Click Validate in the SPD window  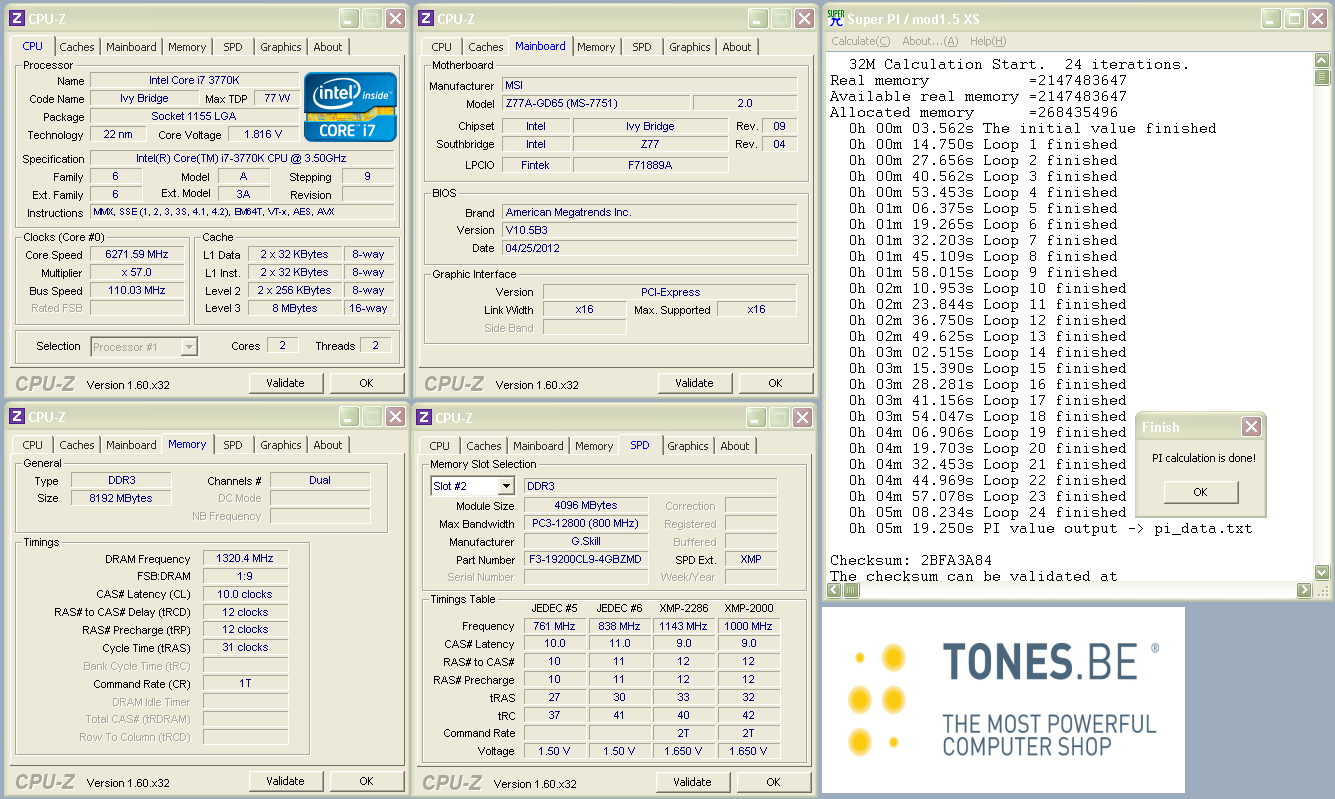pyautogui.click(x=692, y=782)
